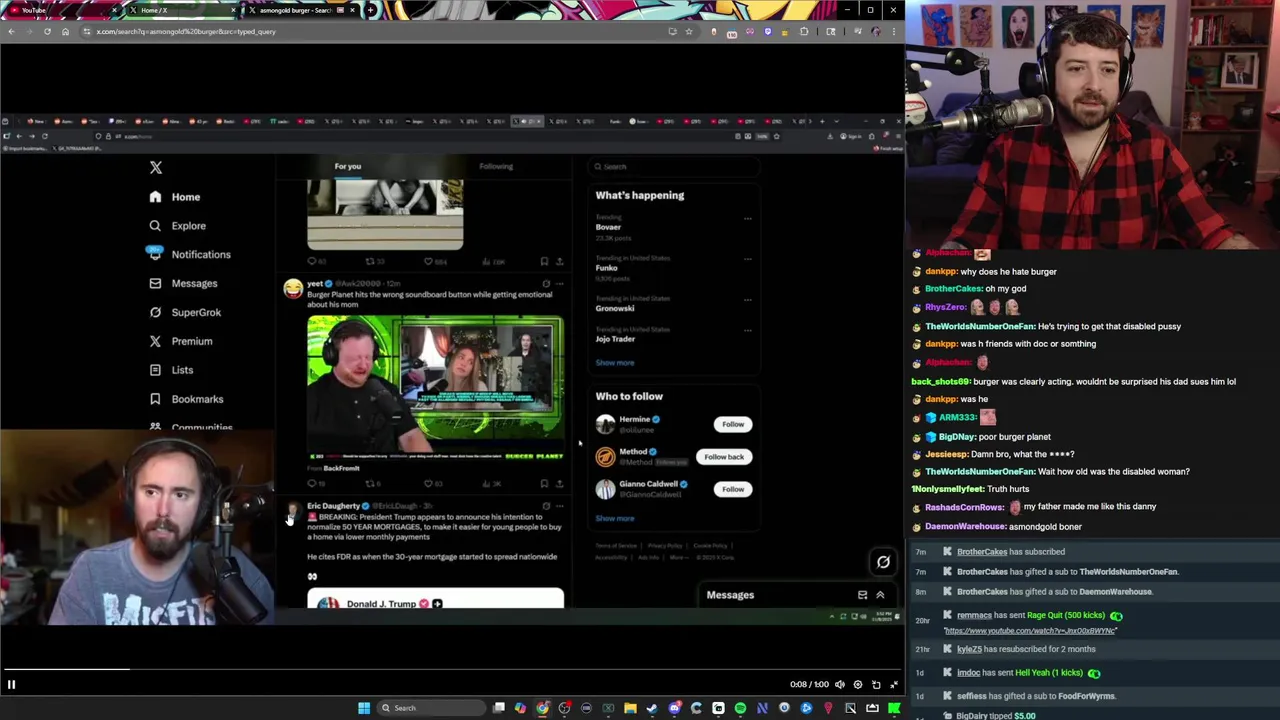The height and width of the screenshot is (720, 1280).
Task: Click the browser back arrow
Action: point(11,31)
